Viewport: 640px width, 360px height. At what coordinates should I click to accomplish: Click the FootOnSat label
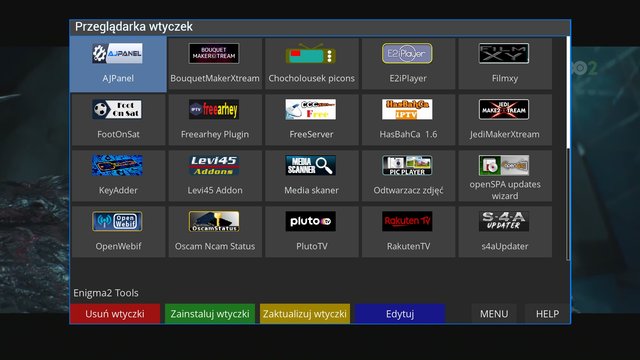118,134
